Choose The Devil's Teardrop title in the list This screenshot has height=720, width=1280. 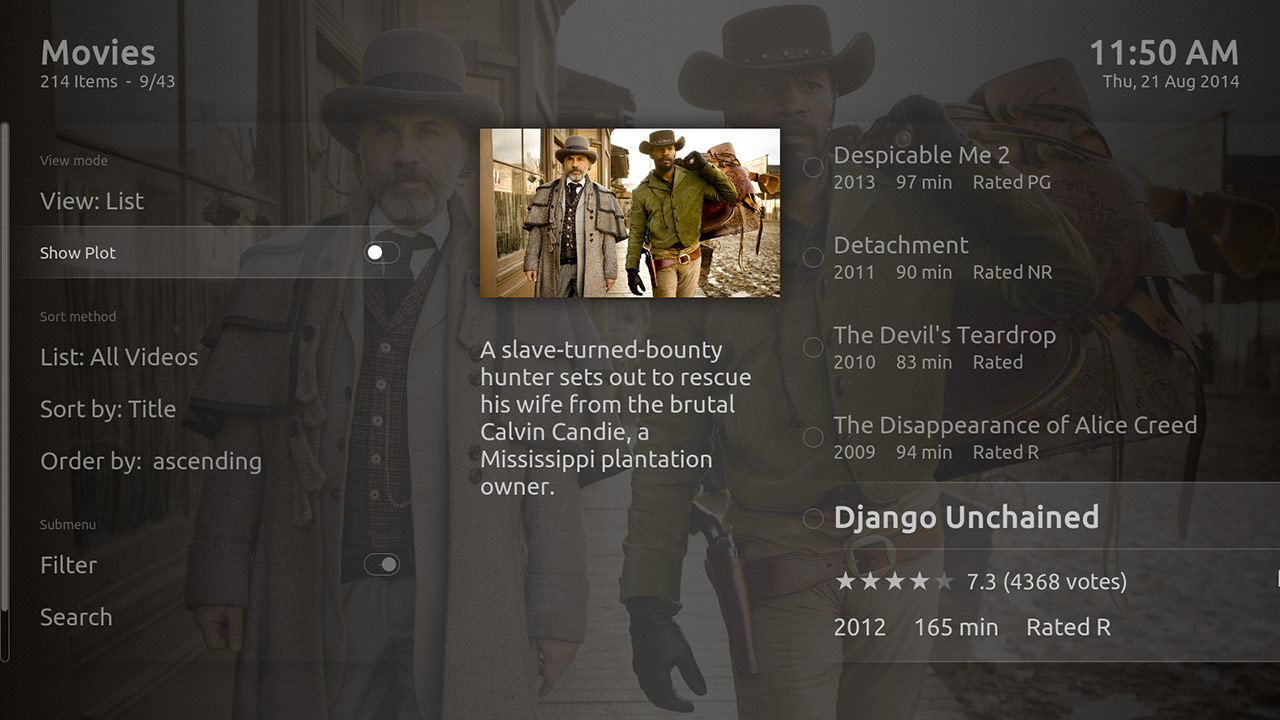tap(944, 335)
